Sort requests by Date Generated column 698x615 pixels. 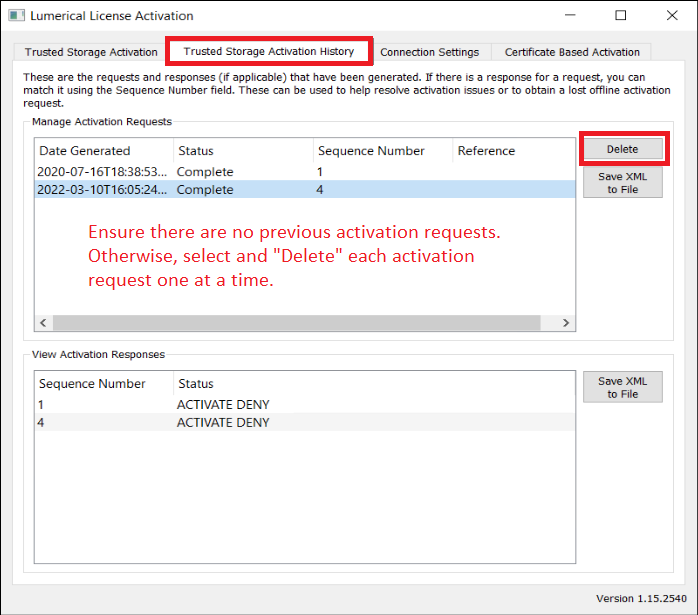point(104,151)
